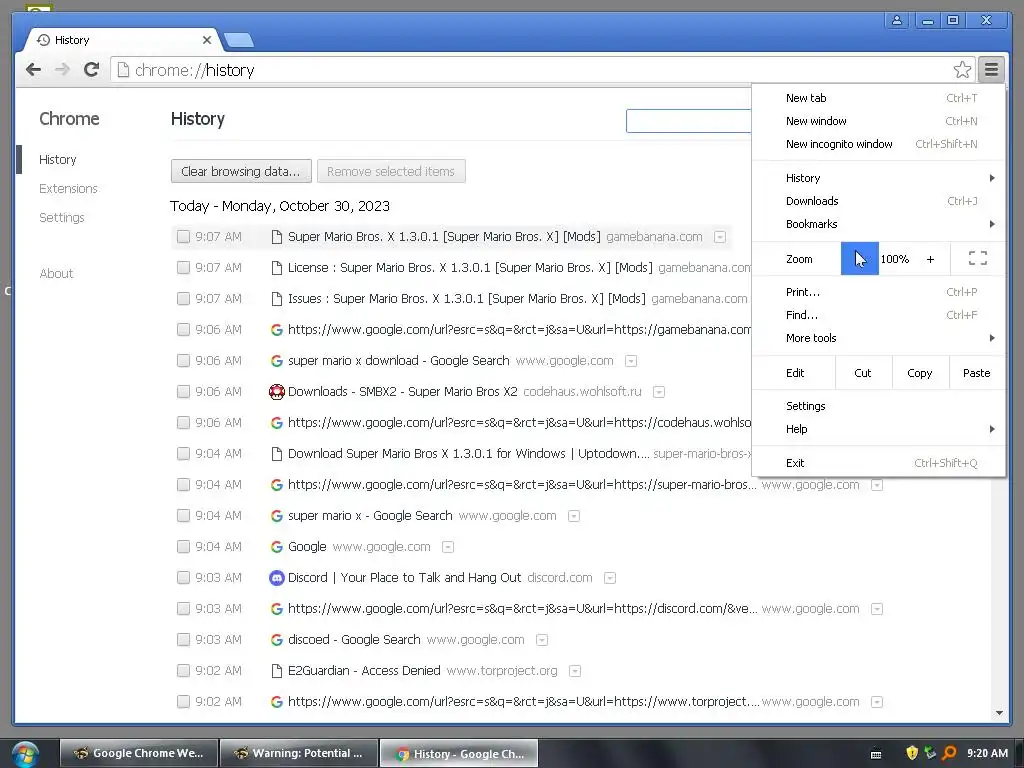Tick checkbox for super mario x download search
1024x768 pixels.
184,360
